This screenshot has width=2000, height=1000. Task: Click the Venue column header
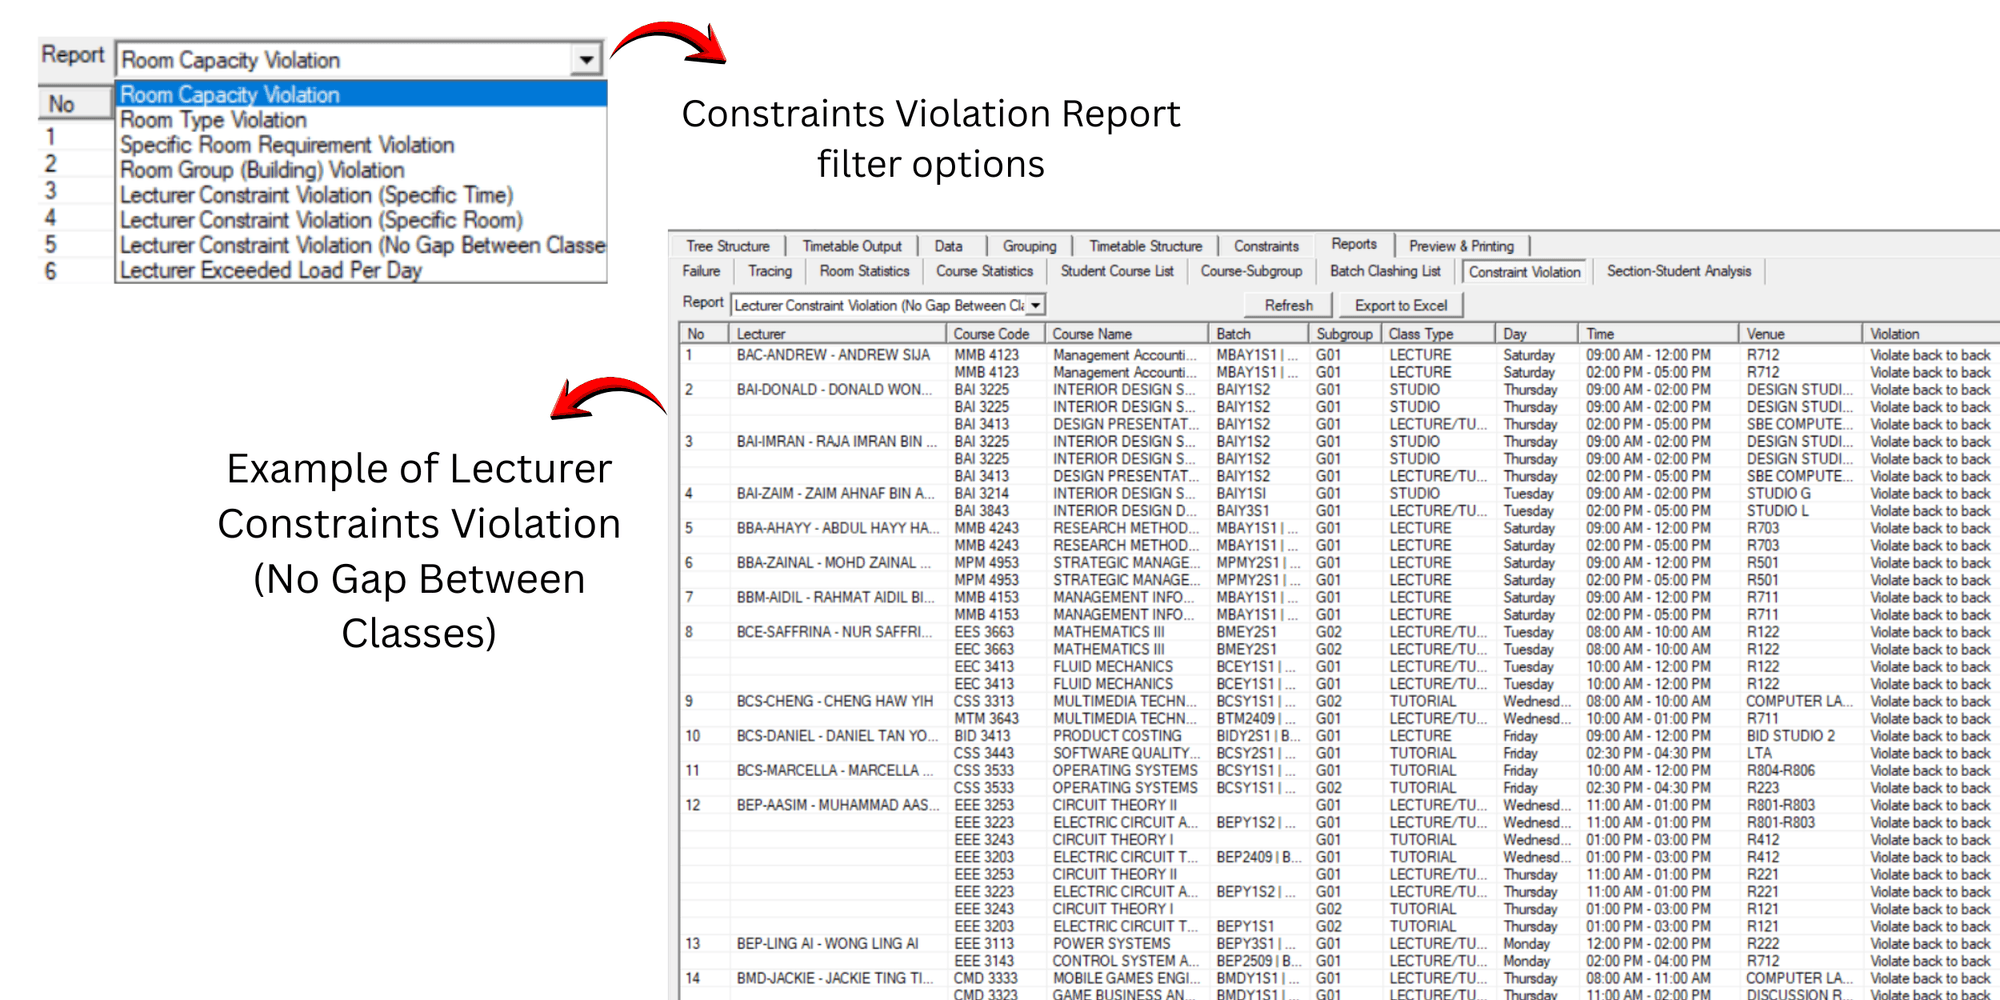[1800, 334]
